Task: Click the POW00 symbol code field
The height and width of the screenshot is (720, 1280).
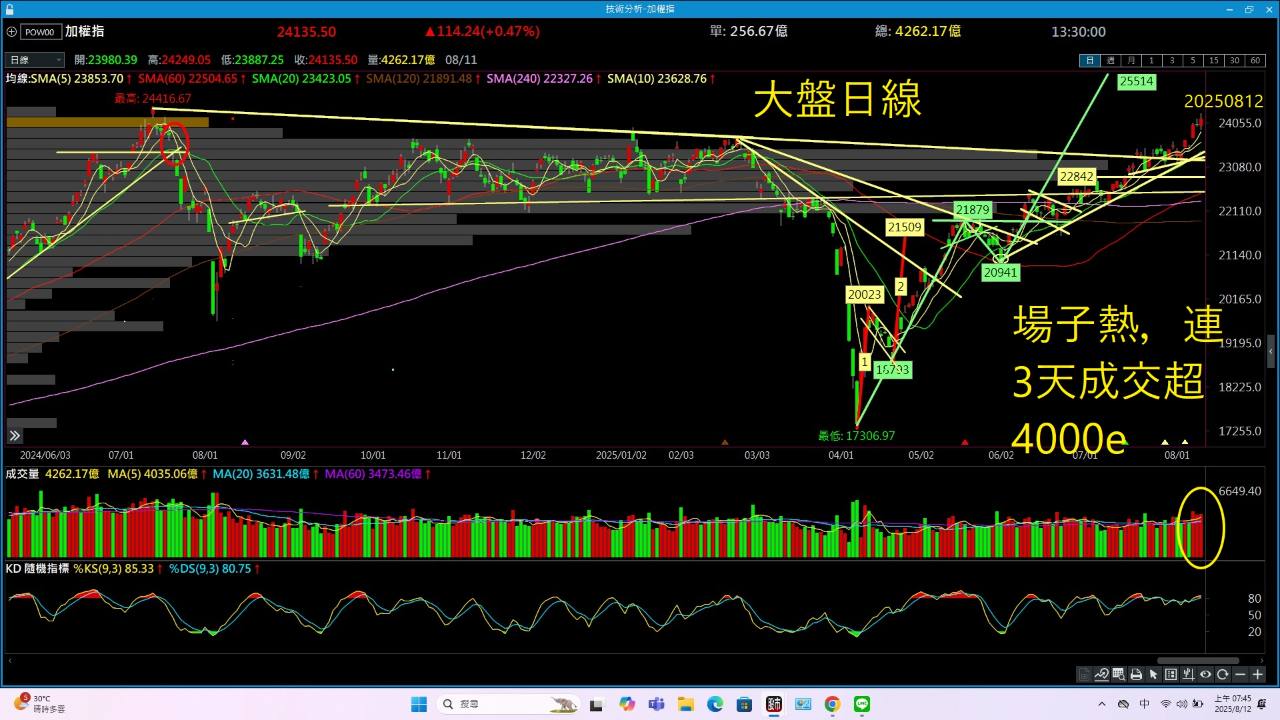Action: pyautogui.click(x=41, y=31)
